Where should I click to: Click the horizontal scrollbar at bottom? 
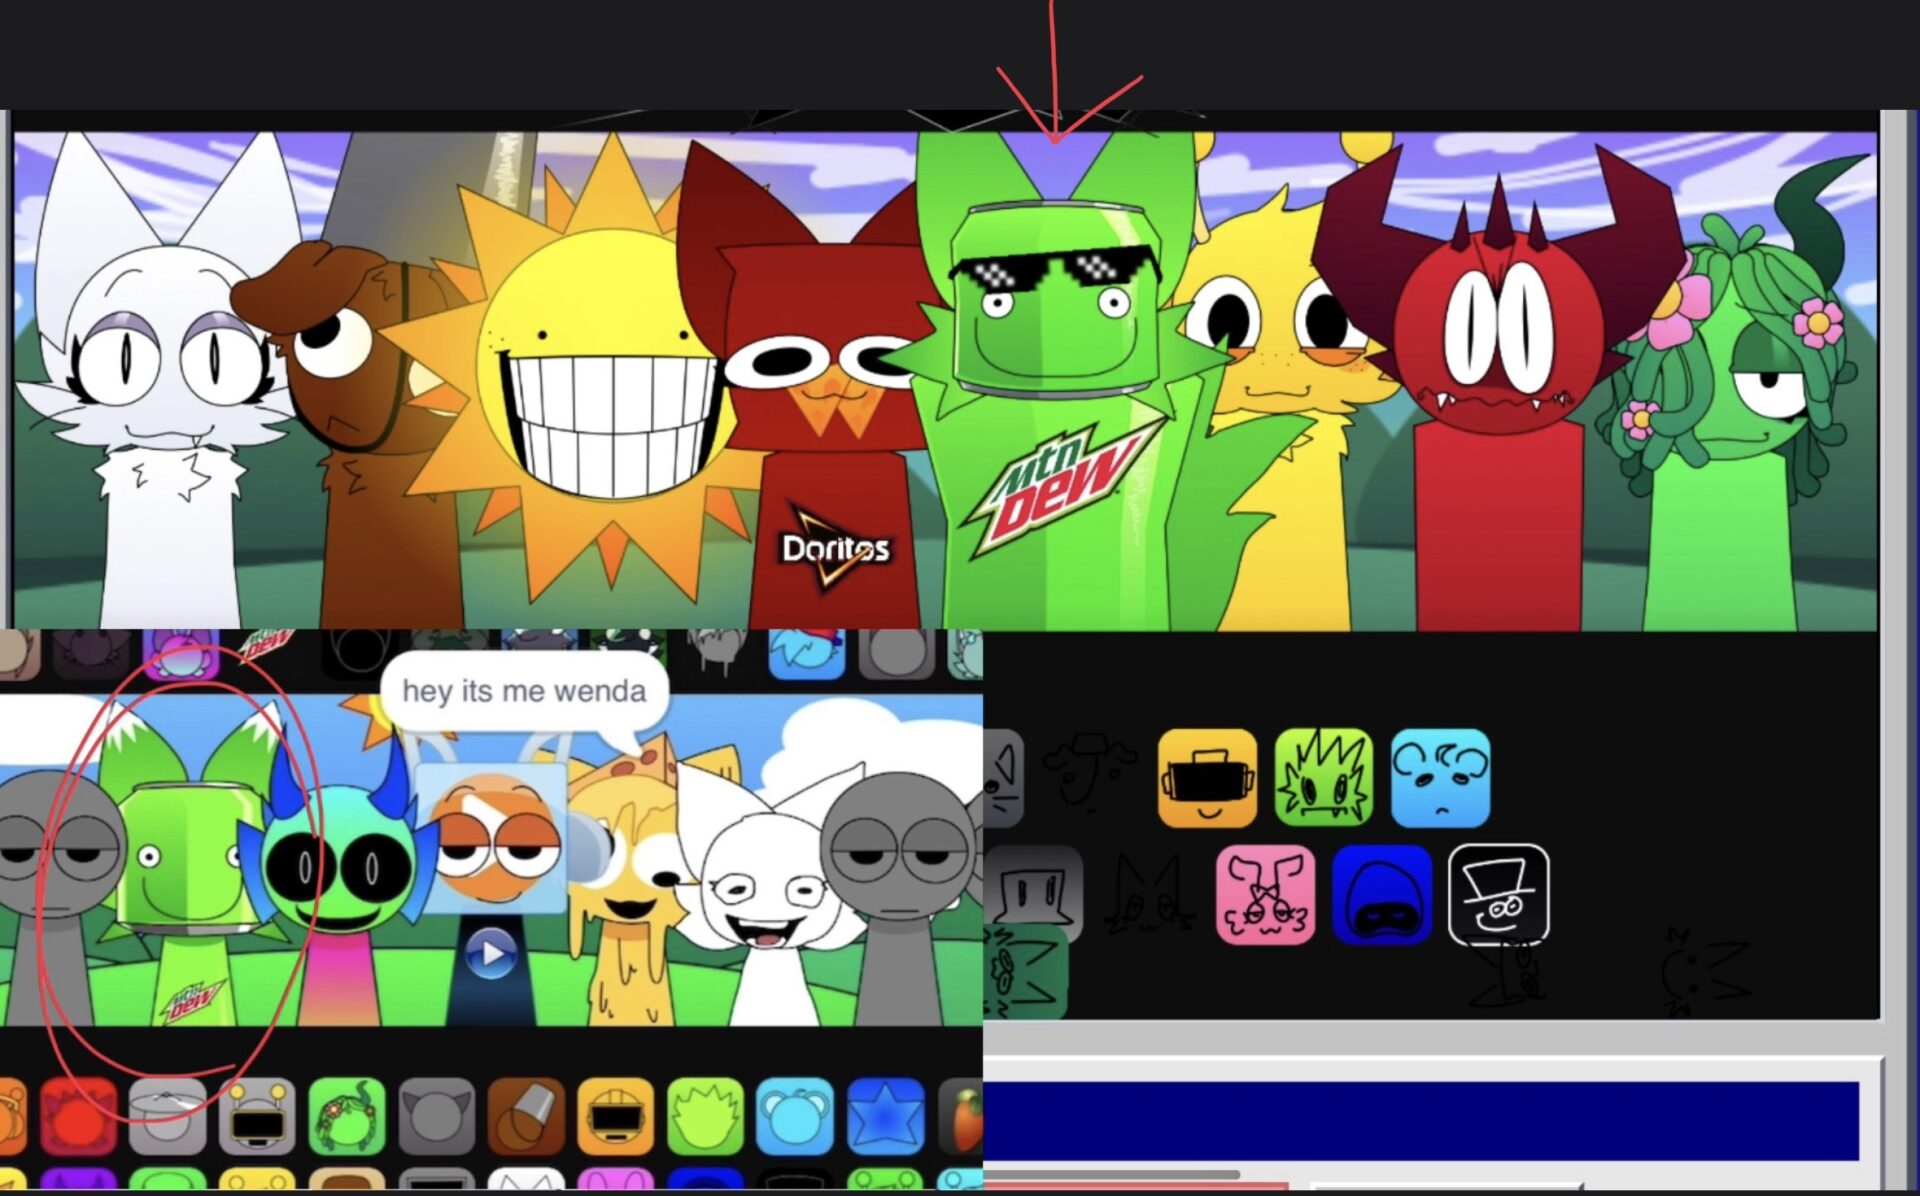1110,1175
